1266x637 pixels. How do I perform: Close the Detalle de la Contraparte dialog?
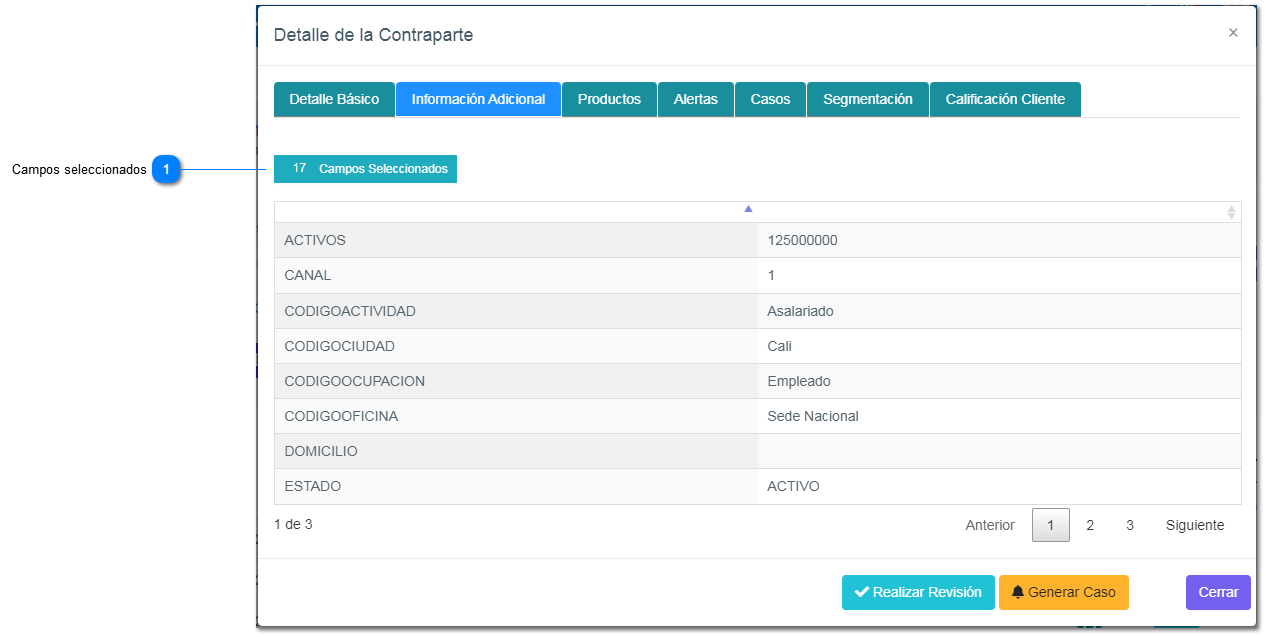pyautogui.click(x=1232, y=33)
